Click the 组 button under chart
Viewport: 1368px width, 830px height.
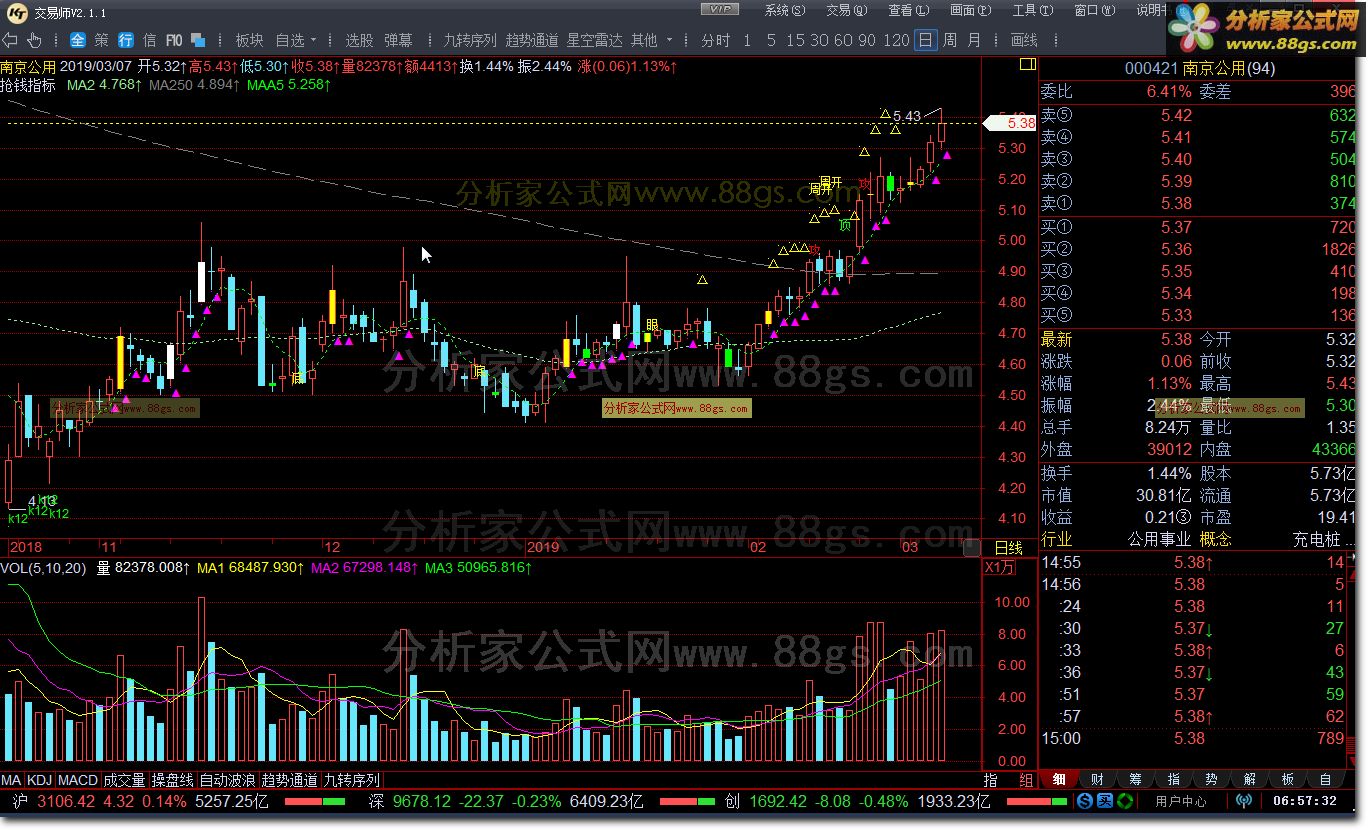click(x=1026, y=780)
